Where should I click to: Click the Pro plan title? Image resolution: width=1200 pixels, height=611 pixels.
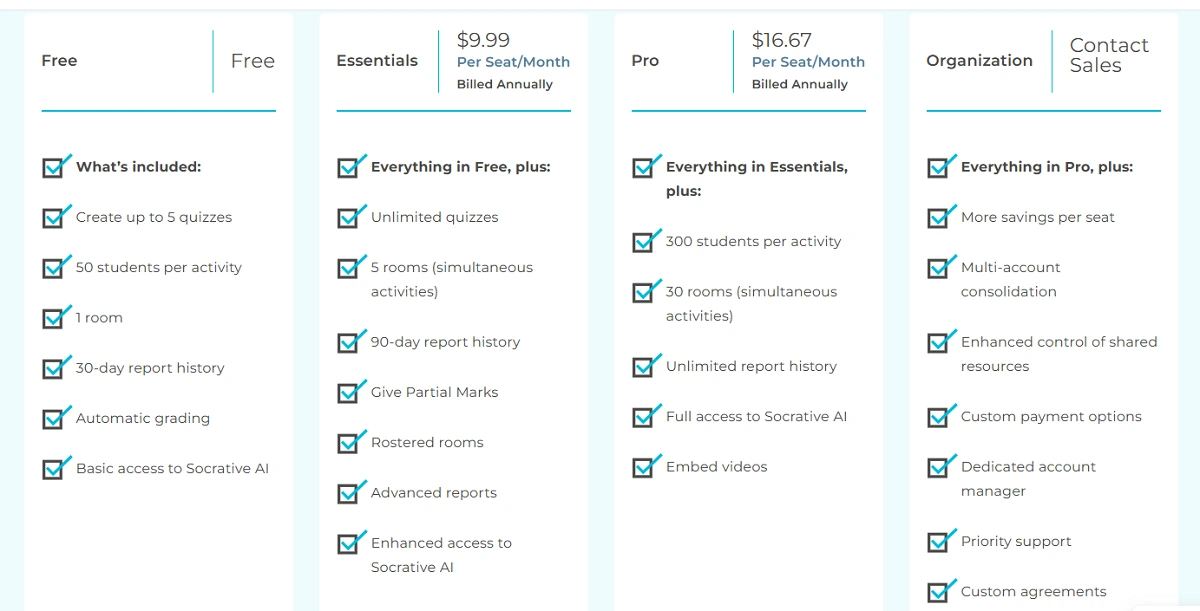coord(645,61)
